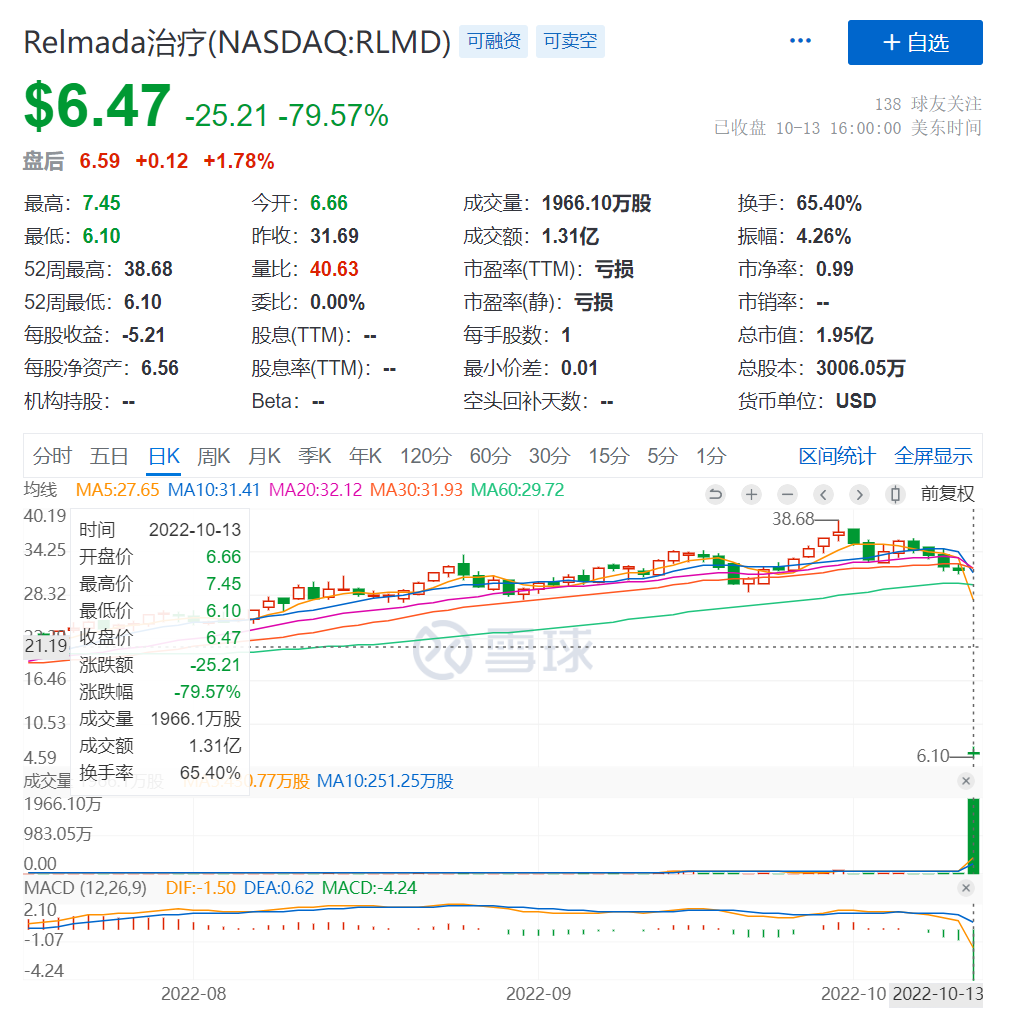Click the 138 球友关注 followers text
The height and width of the screenshot is (1010, 1015).
[928, 104]
